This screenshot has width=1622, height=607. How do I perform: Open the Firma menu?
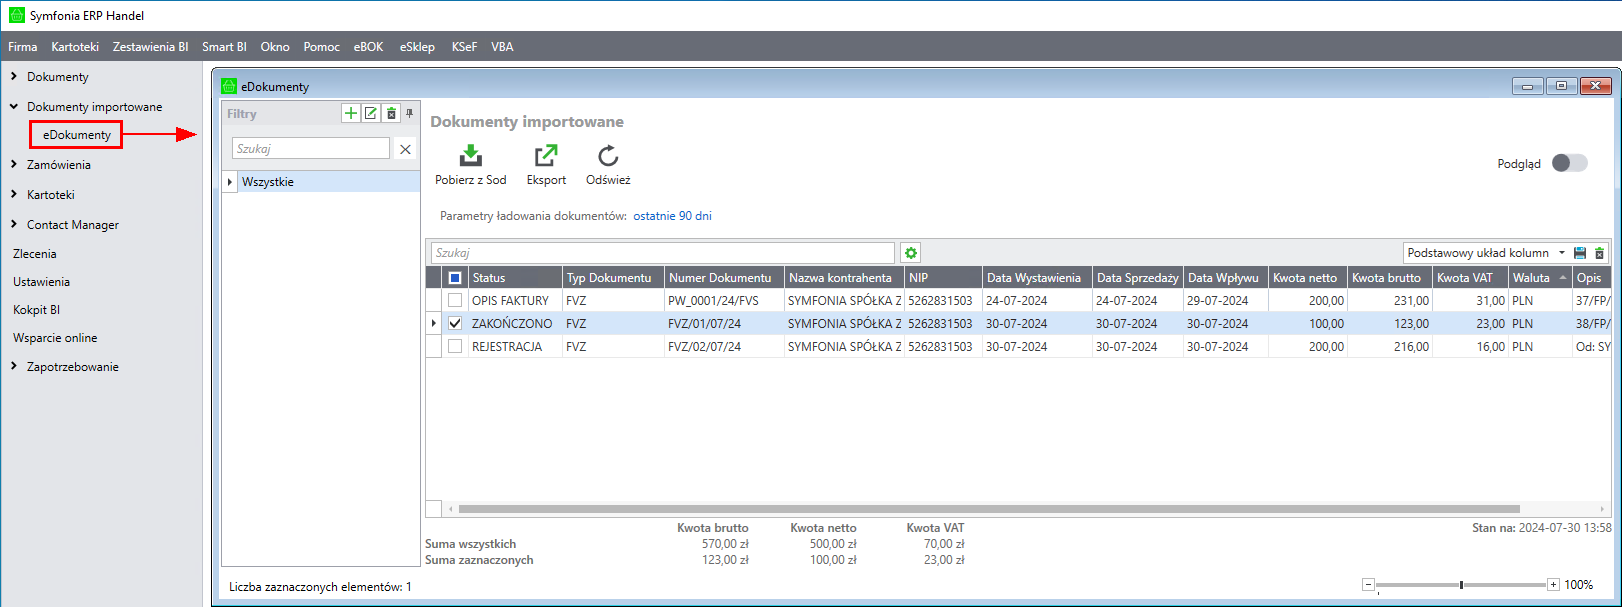23,46
